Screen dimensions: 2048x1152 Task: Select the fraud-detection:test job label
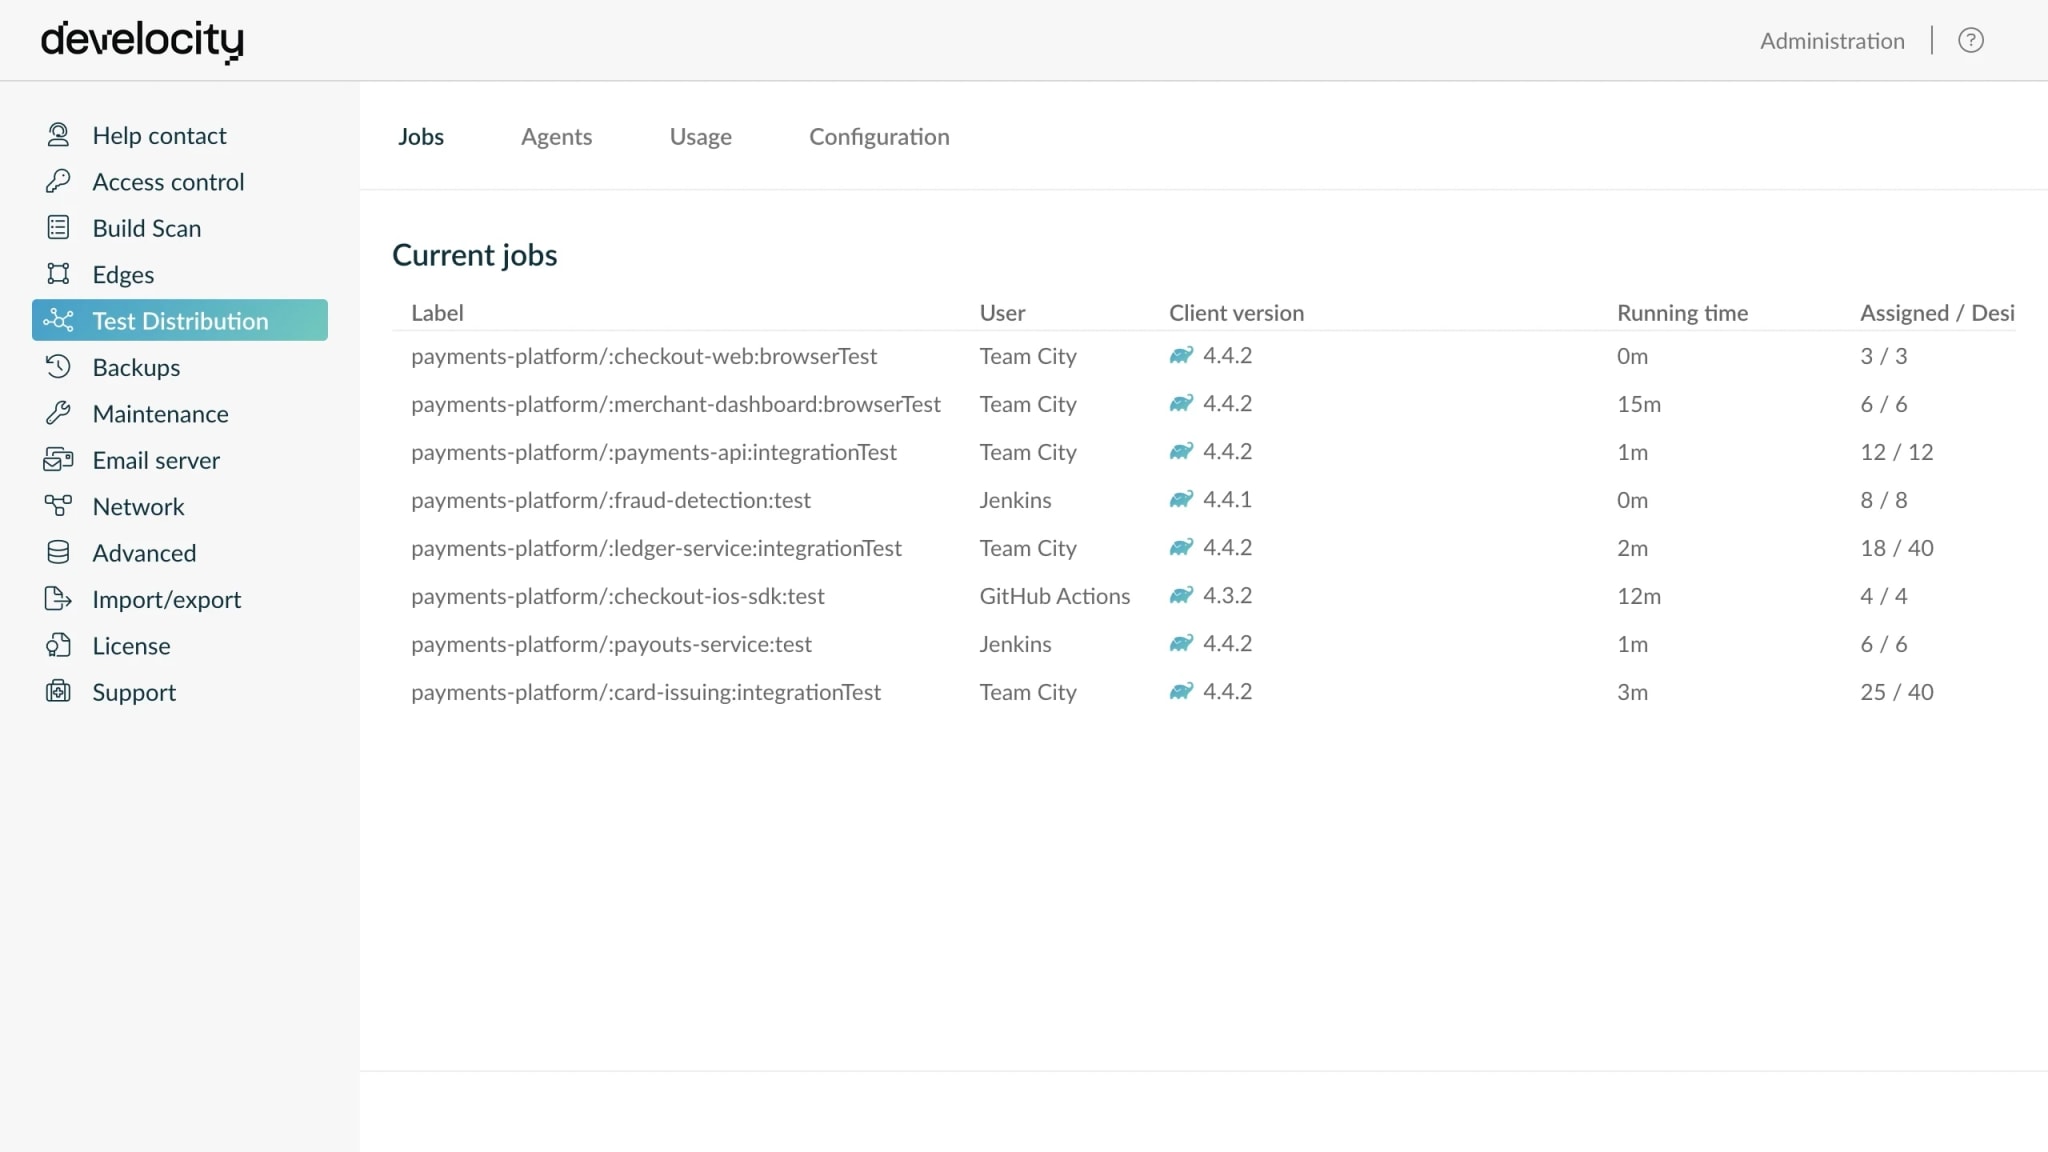click(611, 500)
